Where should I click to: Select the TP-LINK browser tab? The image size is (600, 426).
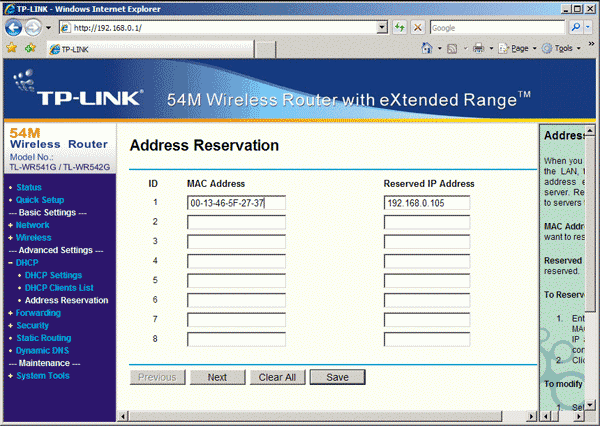pos(150,49)
